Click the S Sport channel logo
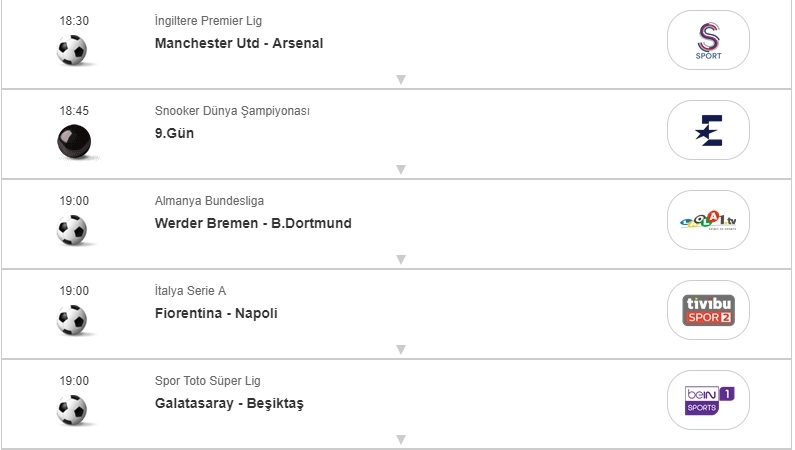 point(708,40)
